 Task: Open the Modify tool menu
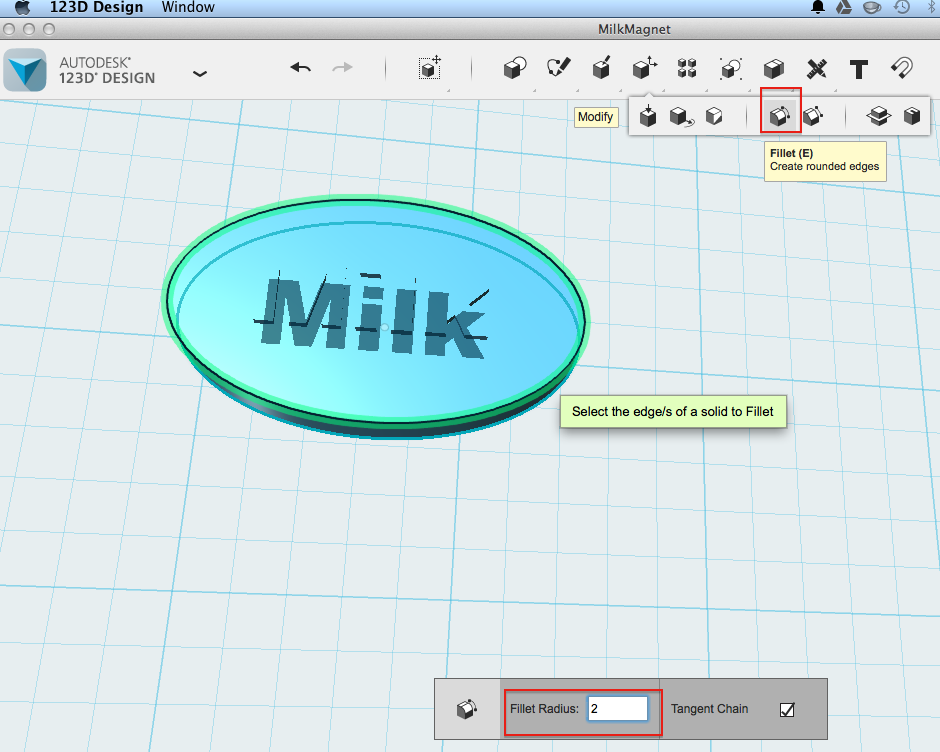pyautogui.click(x=644, y=68)
